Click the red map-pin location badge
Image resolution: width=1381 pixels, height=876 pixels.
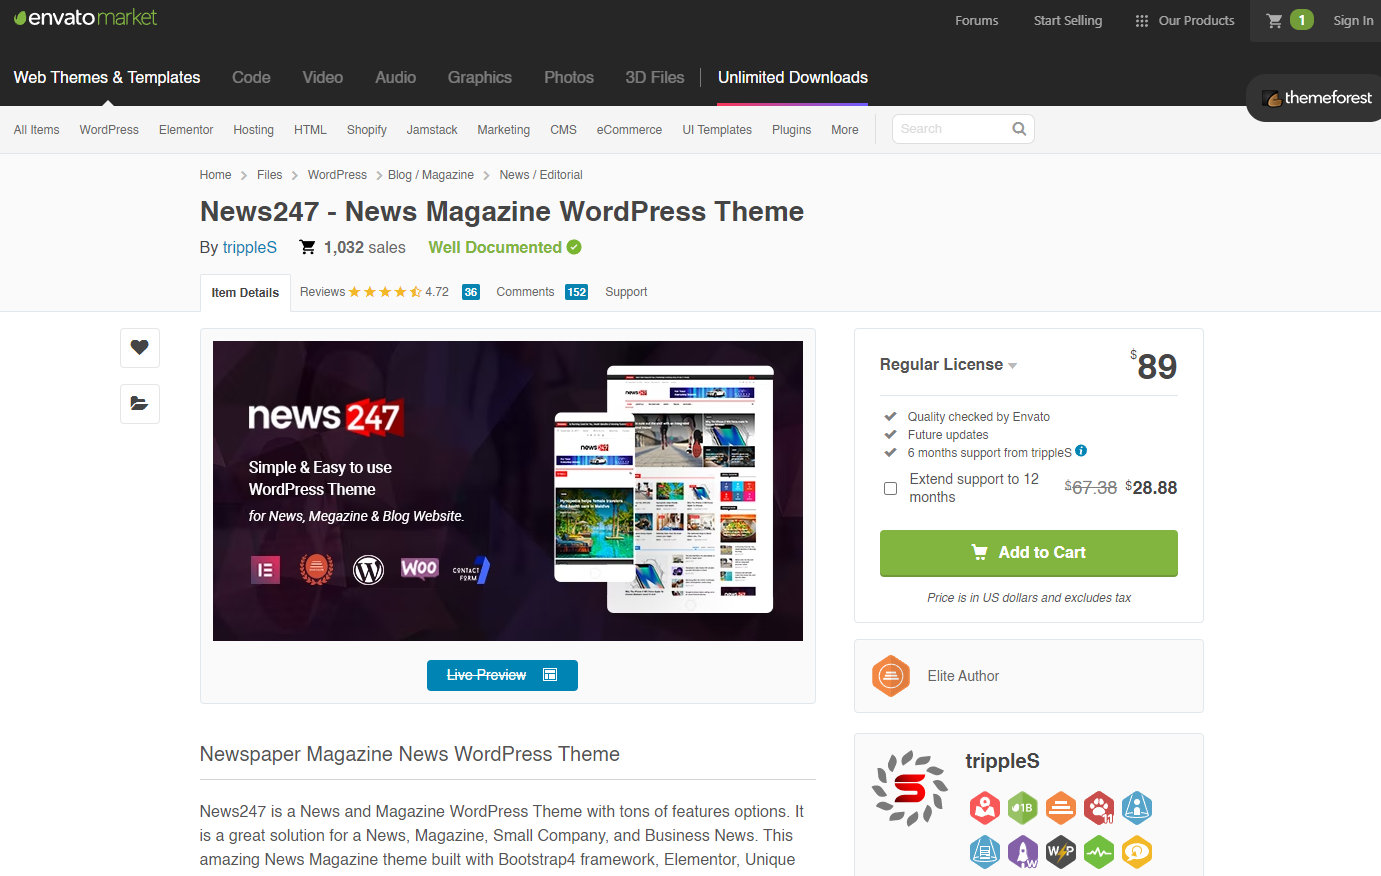pyautogui.click(x=985, y=807)
